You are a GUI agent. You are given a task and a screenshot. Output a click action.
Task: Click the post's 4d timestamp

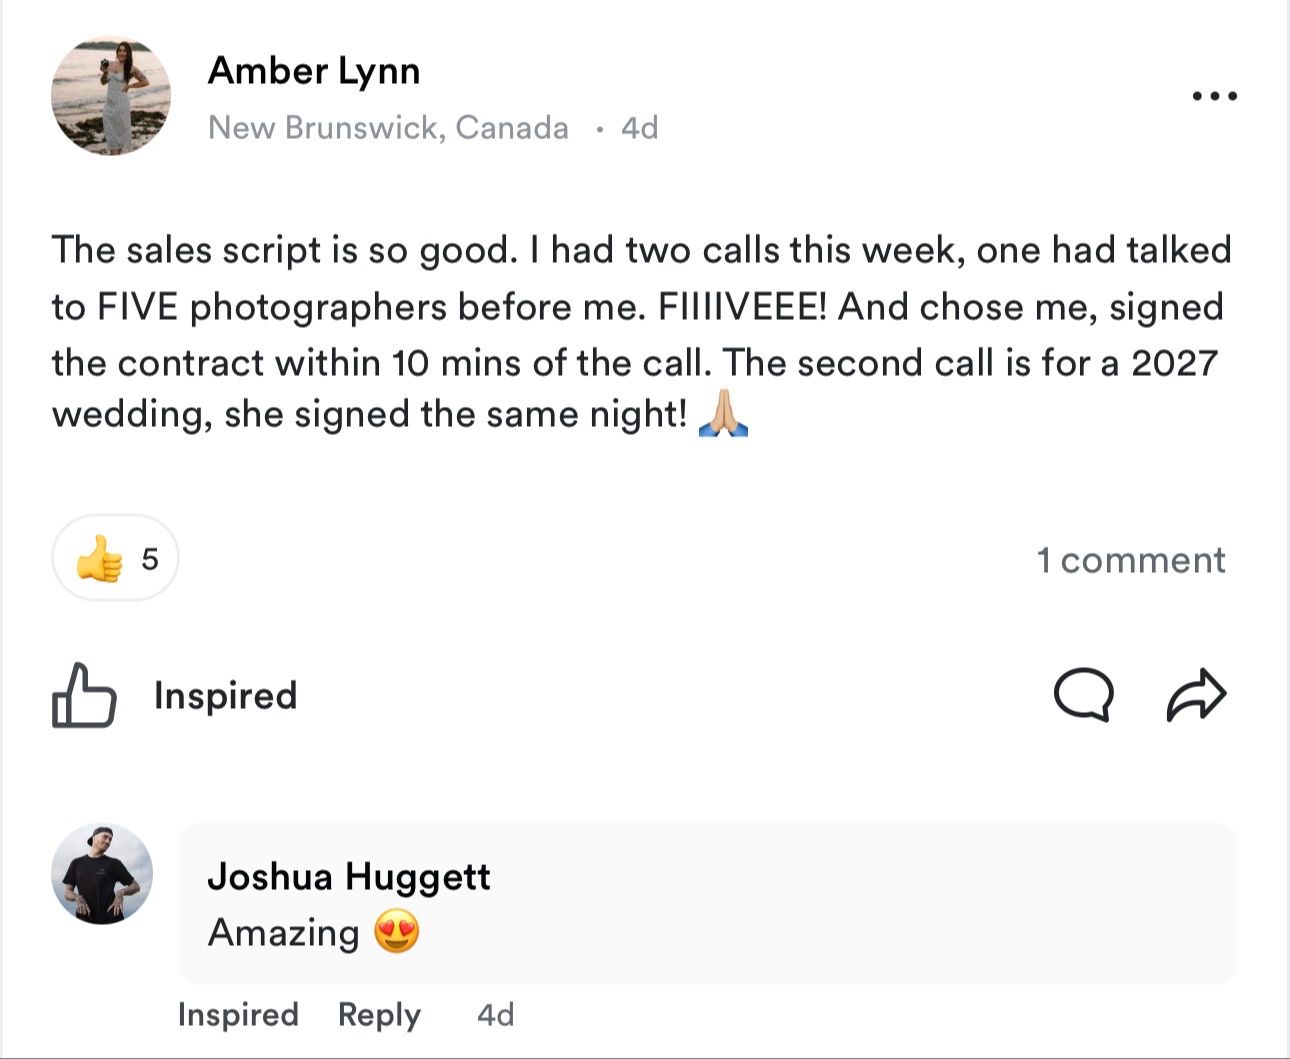(639, 127)
